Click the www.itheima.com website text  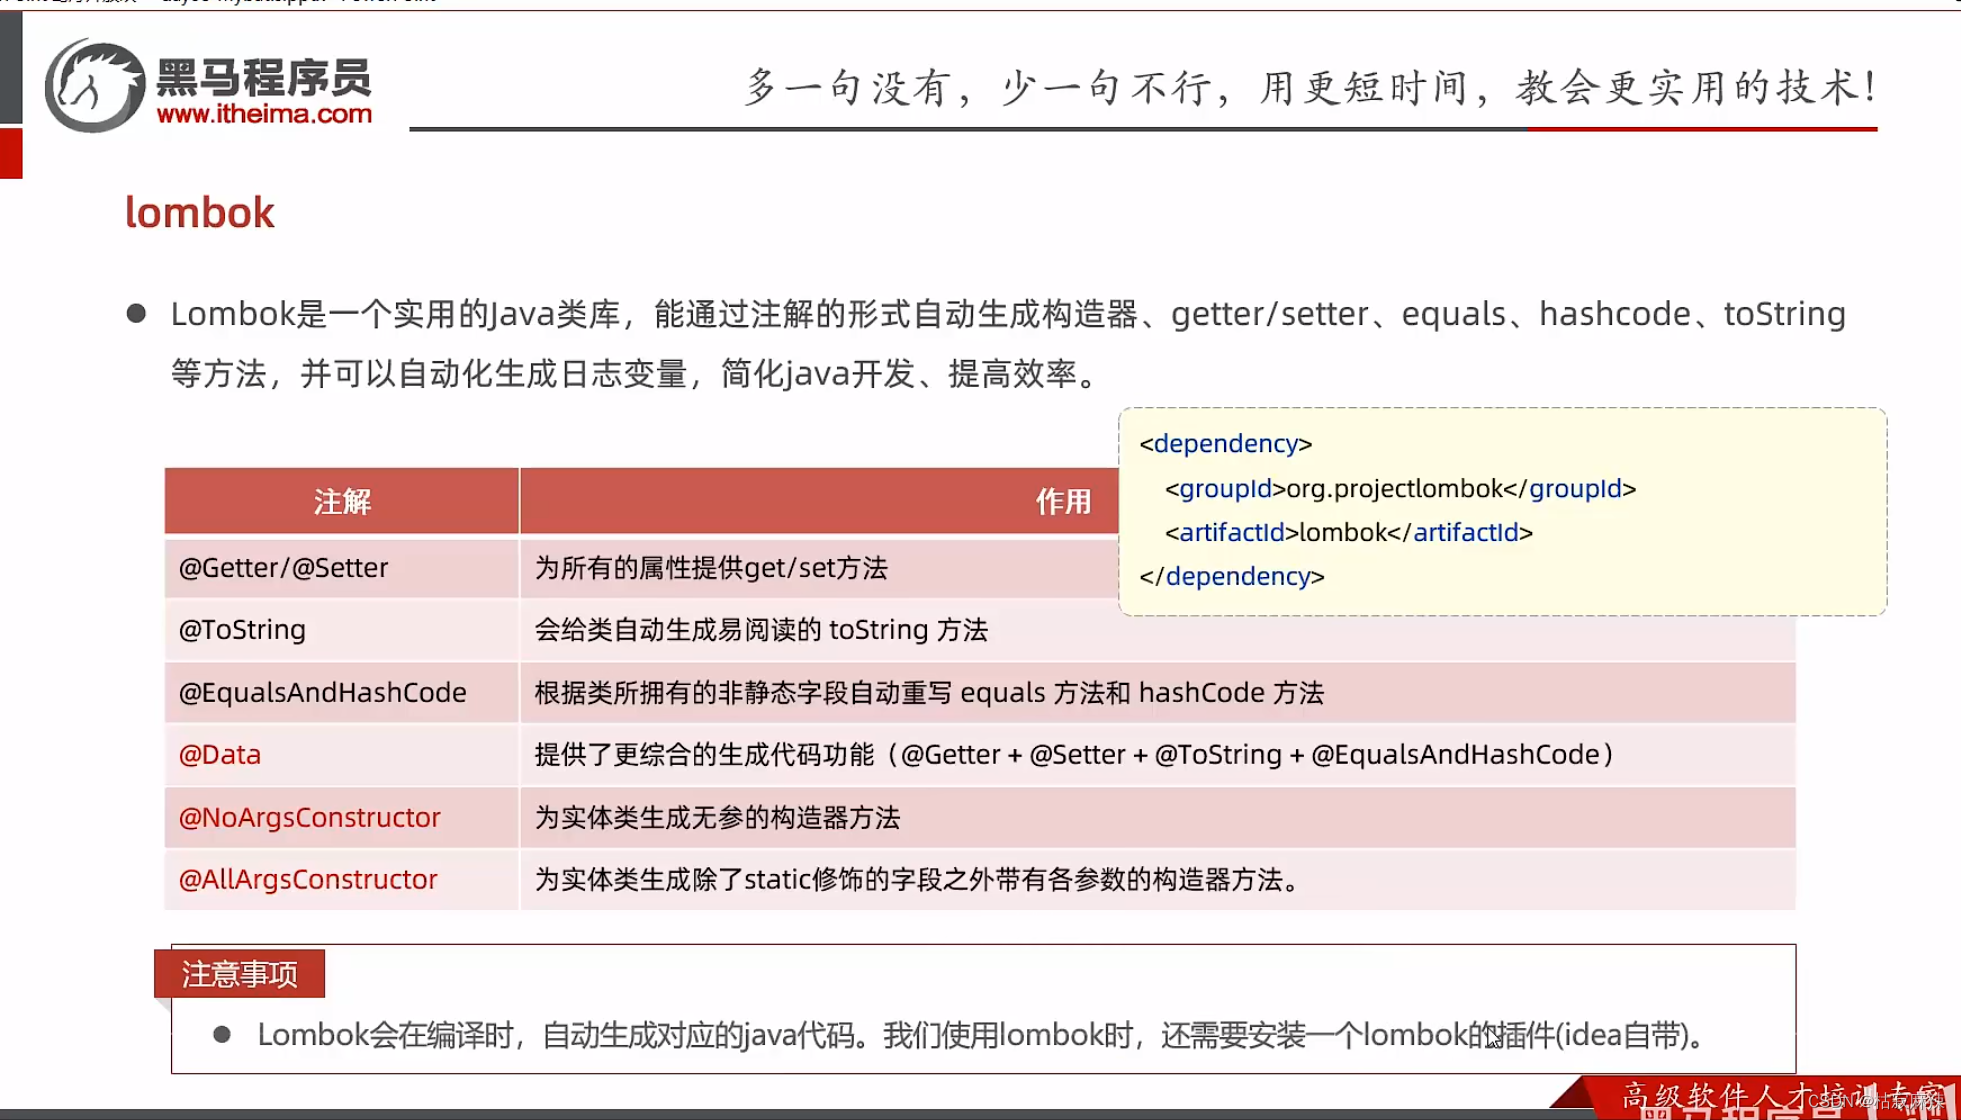[x=266, y=115]
